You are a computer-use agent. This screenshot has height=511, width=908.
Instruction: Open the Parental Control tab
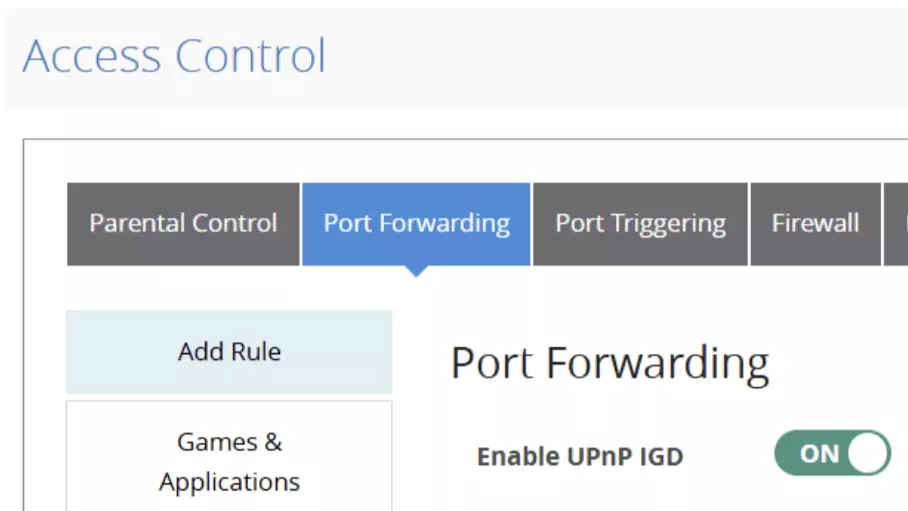pos(183,224)
